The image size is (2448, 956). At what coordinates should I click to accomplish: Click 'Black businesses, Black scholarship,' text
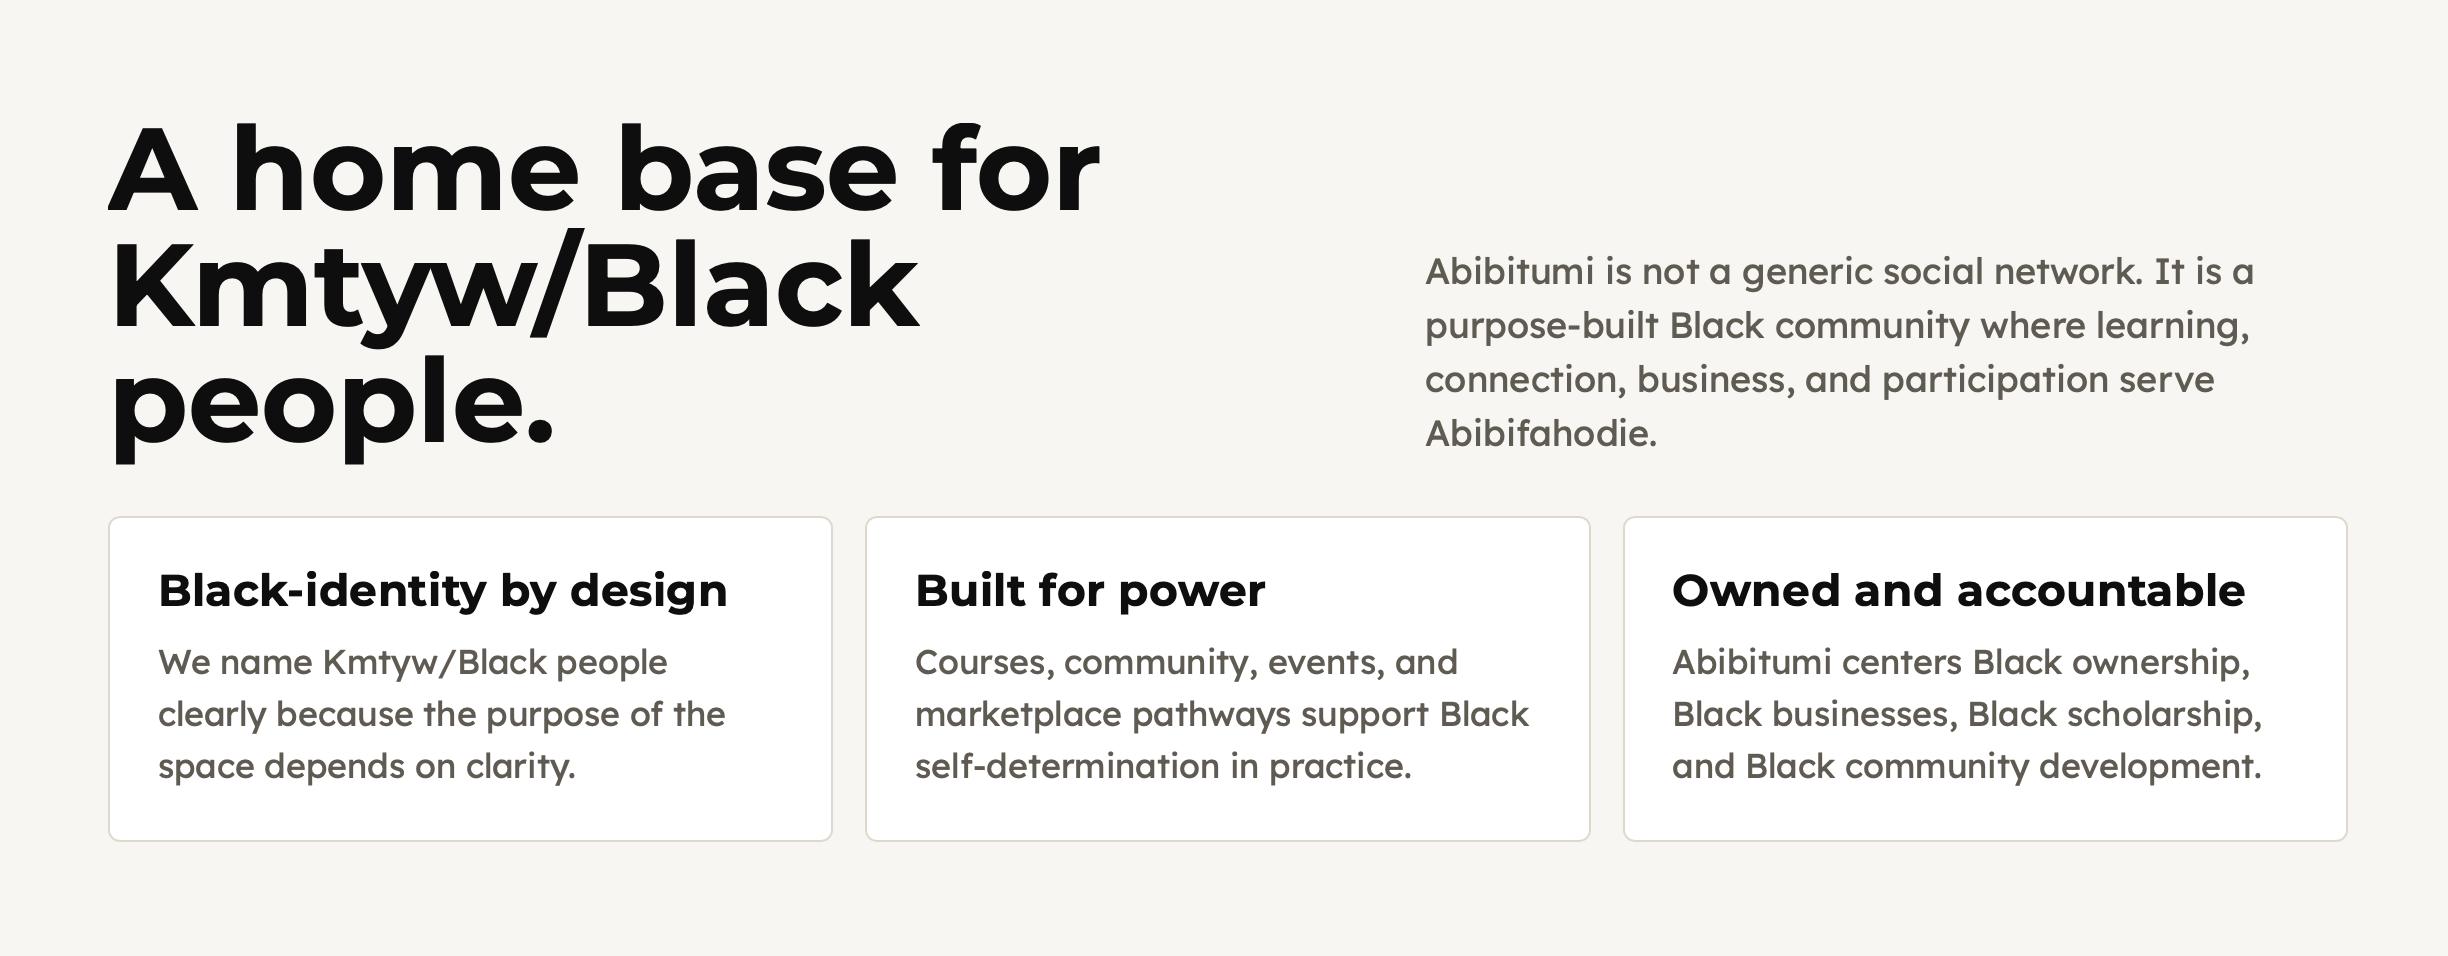(1967, 715)
